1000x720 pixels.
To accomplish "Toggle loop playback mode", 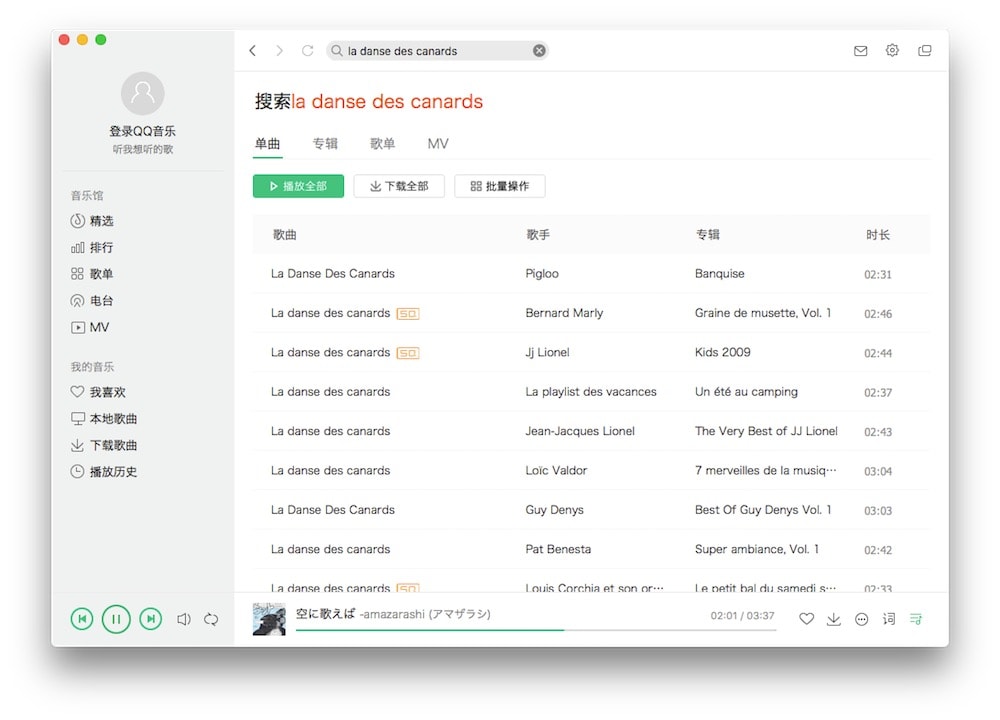I will pyautogui.click(x=211, y=619).
